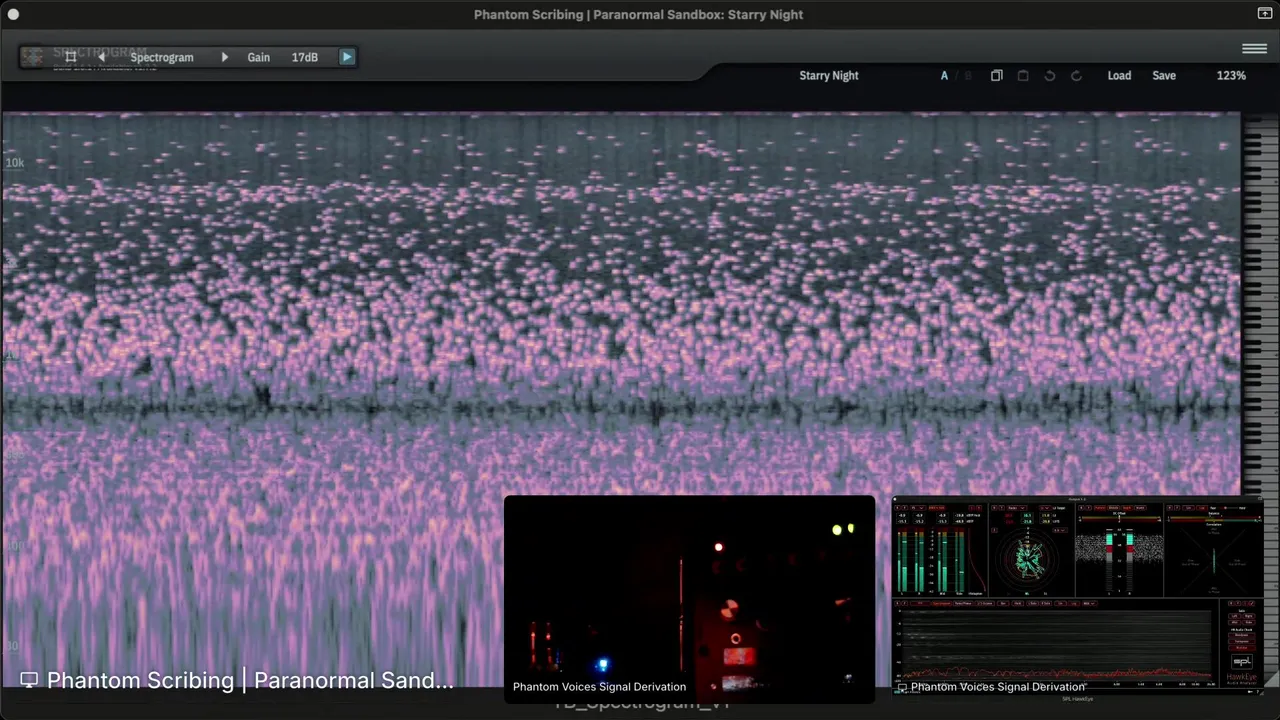Open the hamburger menu at top right
1280x720 pixels.
(1254, 49)
